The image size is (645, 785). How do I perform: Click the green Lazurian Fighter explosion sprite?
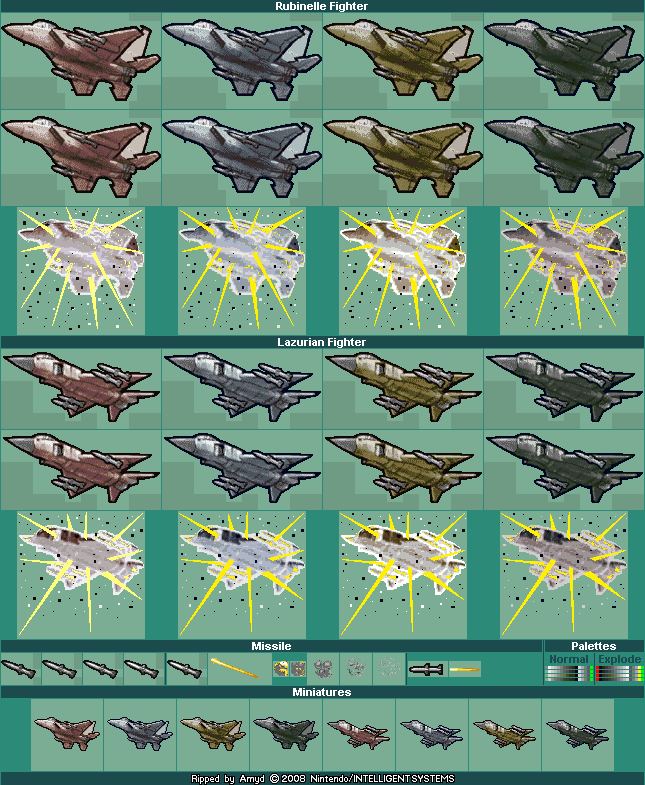564,575
